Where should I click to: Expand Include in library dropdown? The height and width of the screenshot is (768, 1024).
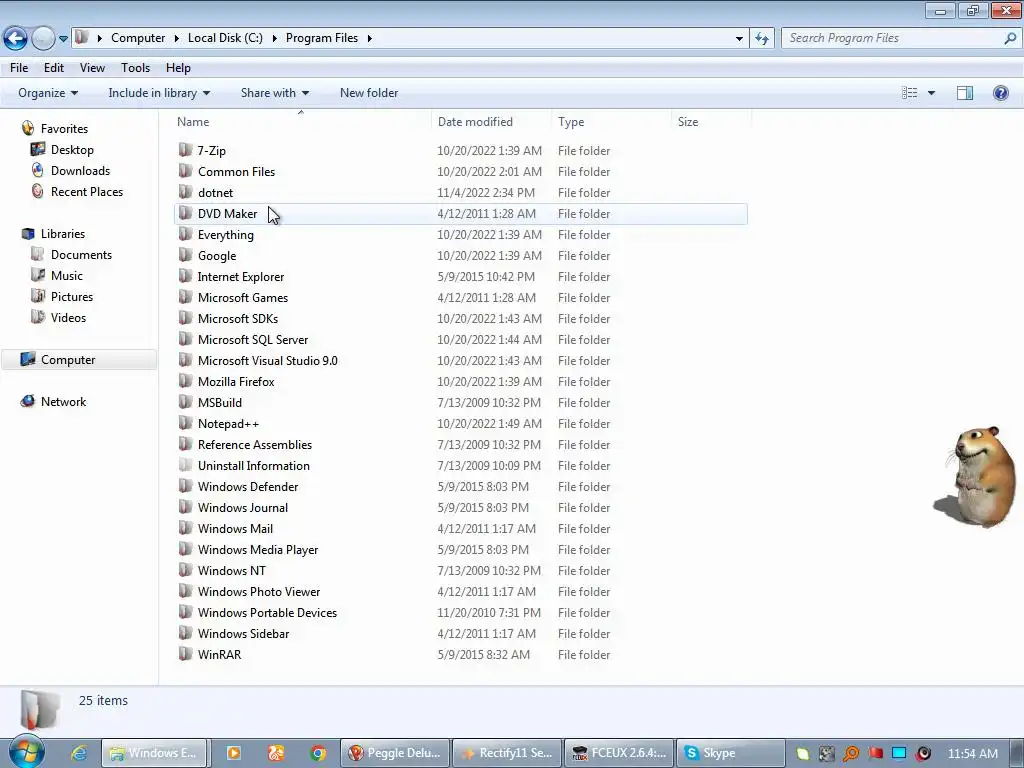coord(159,93)
